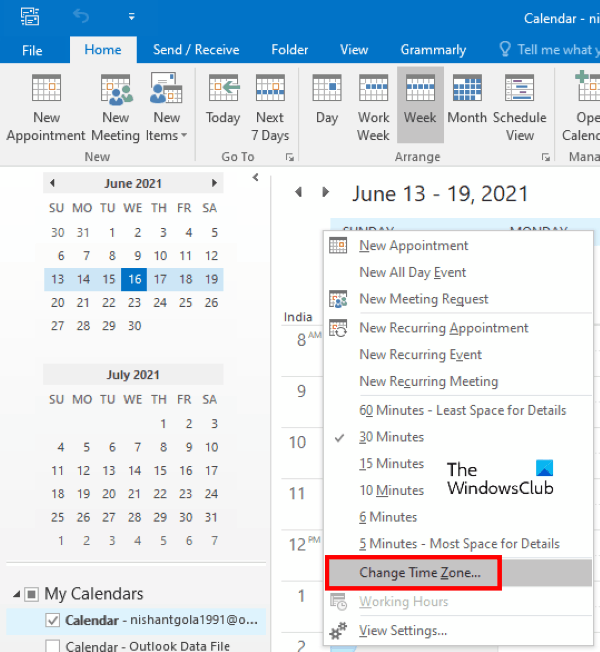Show the Next 7 Days view
The width and height of the screenshot is (600, 652).
(270, 108)
